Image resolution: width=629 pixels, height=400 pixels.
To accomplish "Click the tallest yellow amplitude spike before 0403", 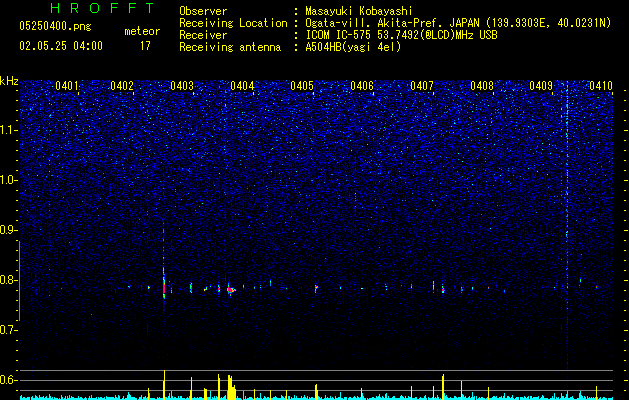I will [164, 385].
